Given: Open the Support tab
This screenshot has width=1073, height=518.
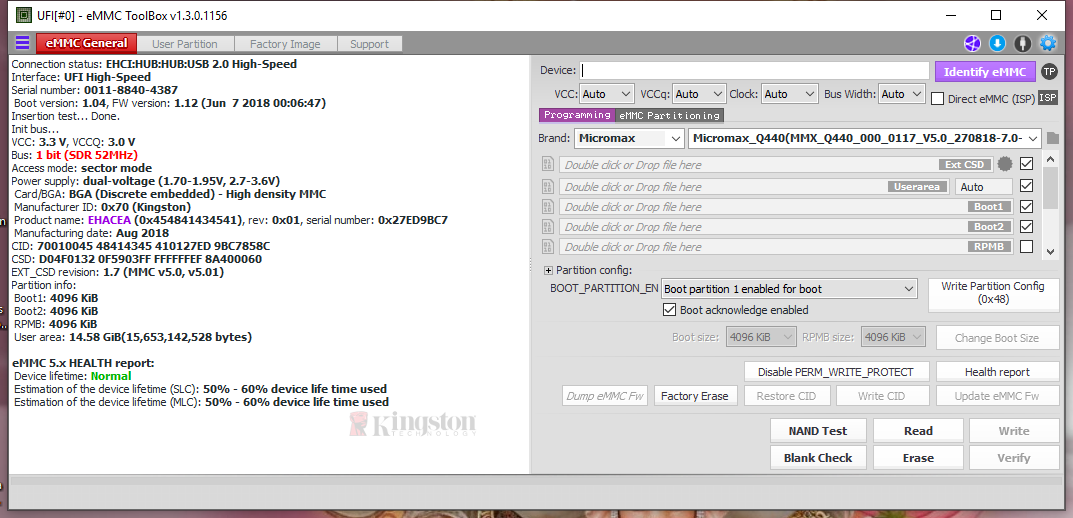Looking at the screenshot, I should (370, 44).
